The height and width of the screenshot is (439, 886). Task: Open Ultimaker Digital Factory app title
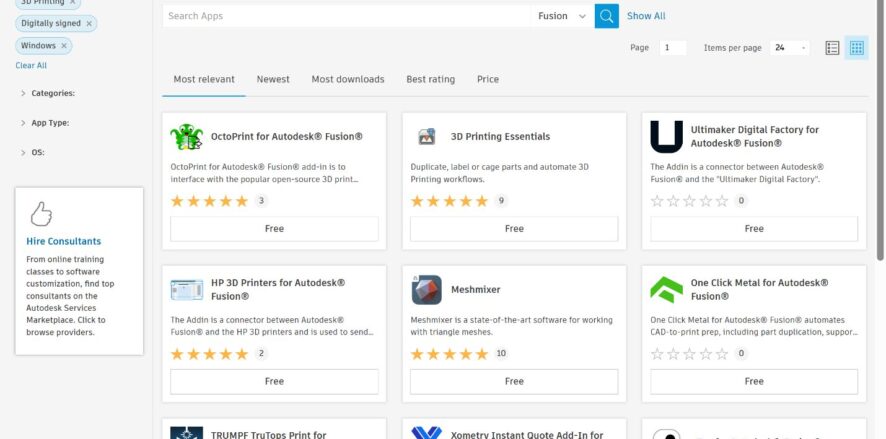click(754, 137)
